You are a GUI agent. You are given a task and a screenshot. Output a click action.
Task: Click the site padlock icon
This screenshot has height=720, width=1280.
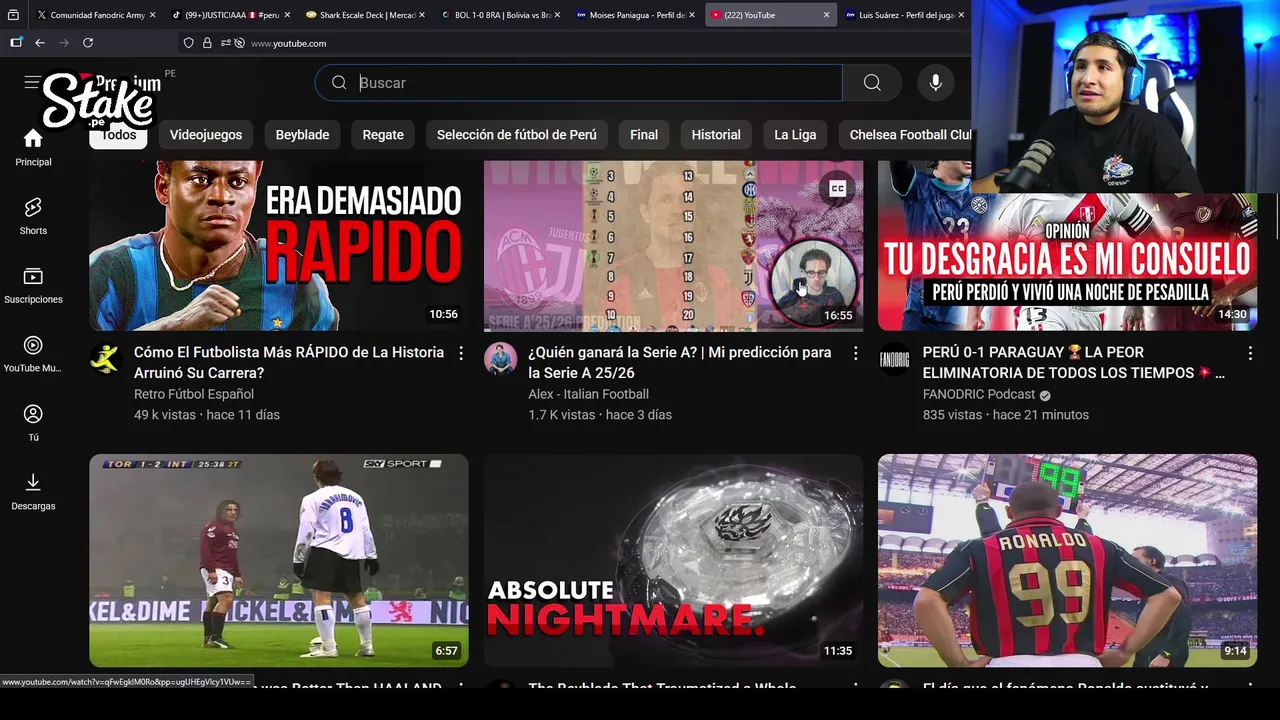pos(207,43)
